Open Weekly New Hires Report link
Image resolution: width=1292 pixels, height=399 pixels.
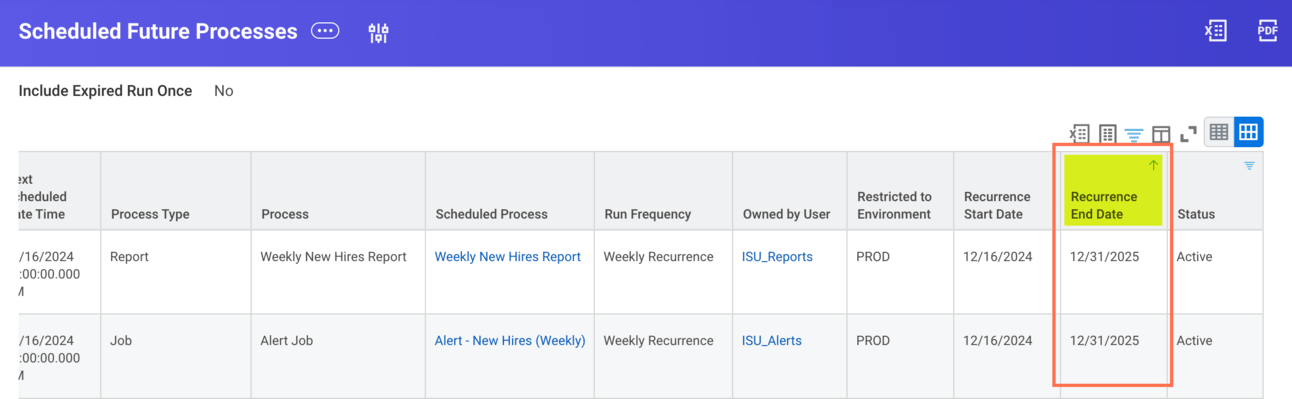[508, 257]
